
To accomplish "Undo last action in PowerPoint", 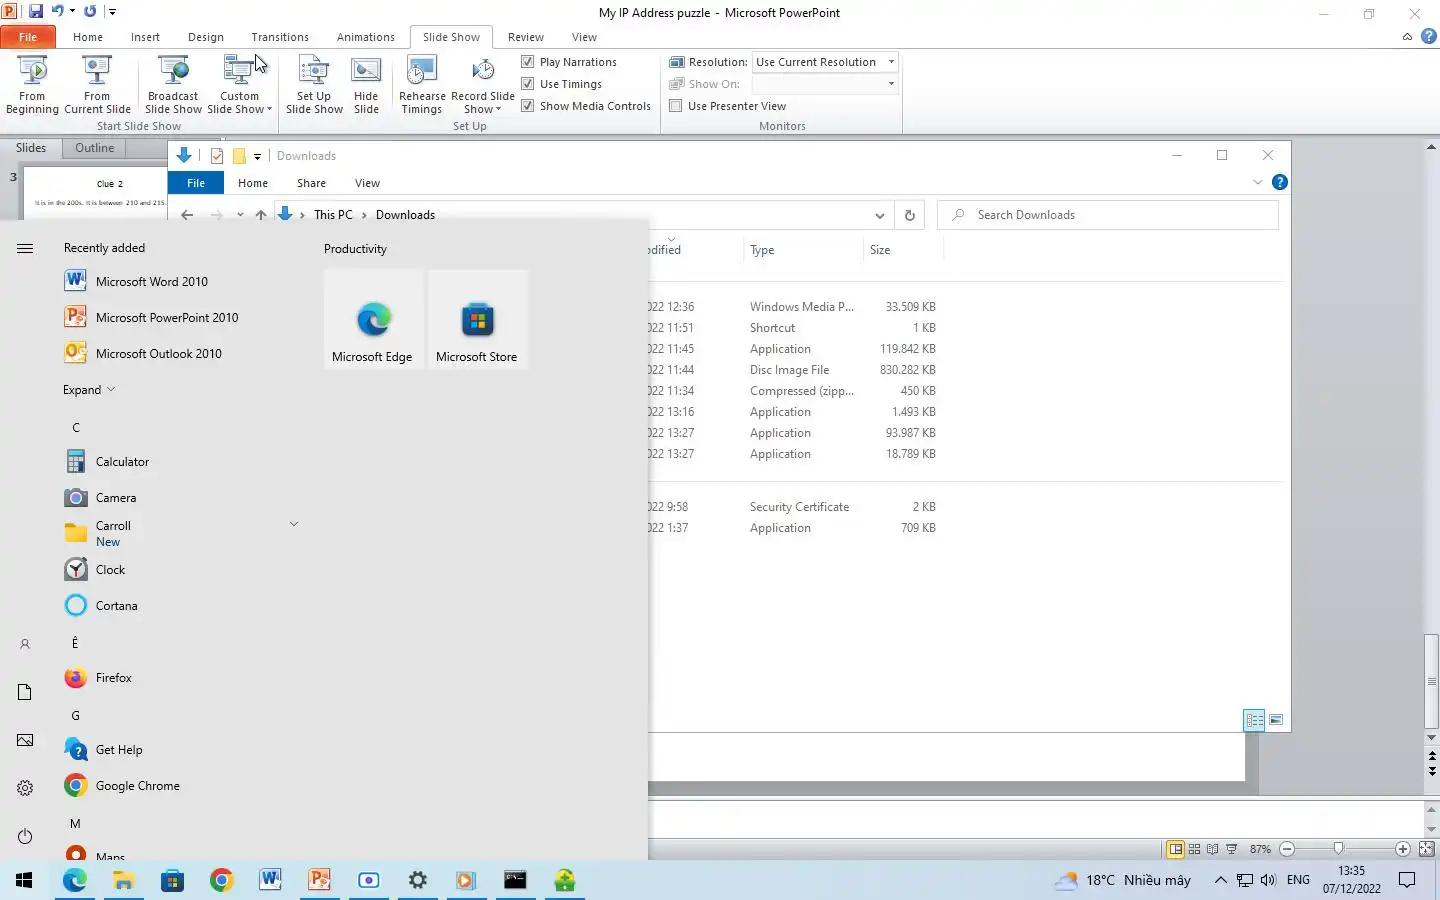I will [58, 12].
